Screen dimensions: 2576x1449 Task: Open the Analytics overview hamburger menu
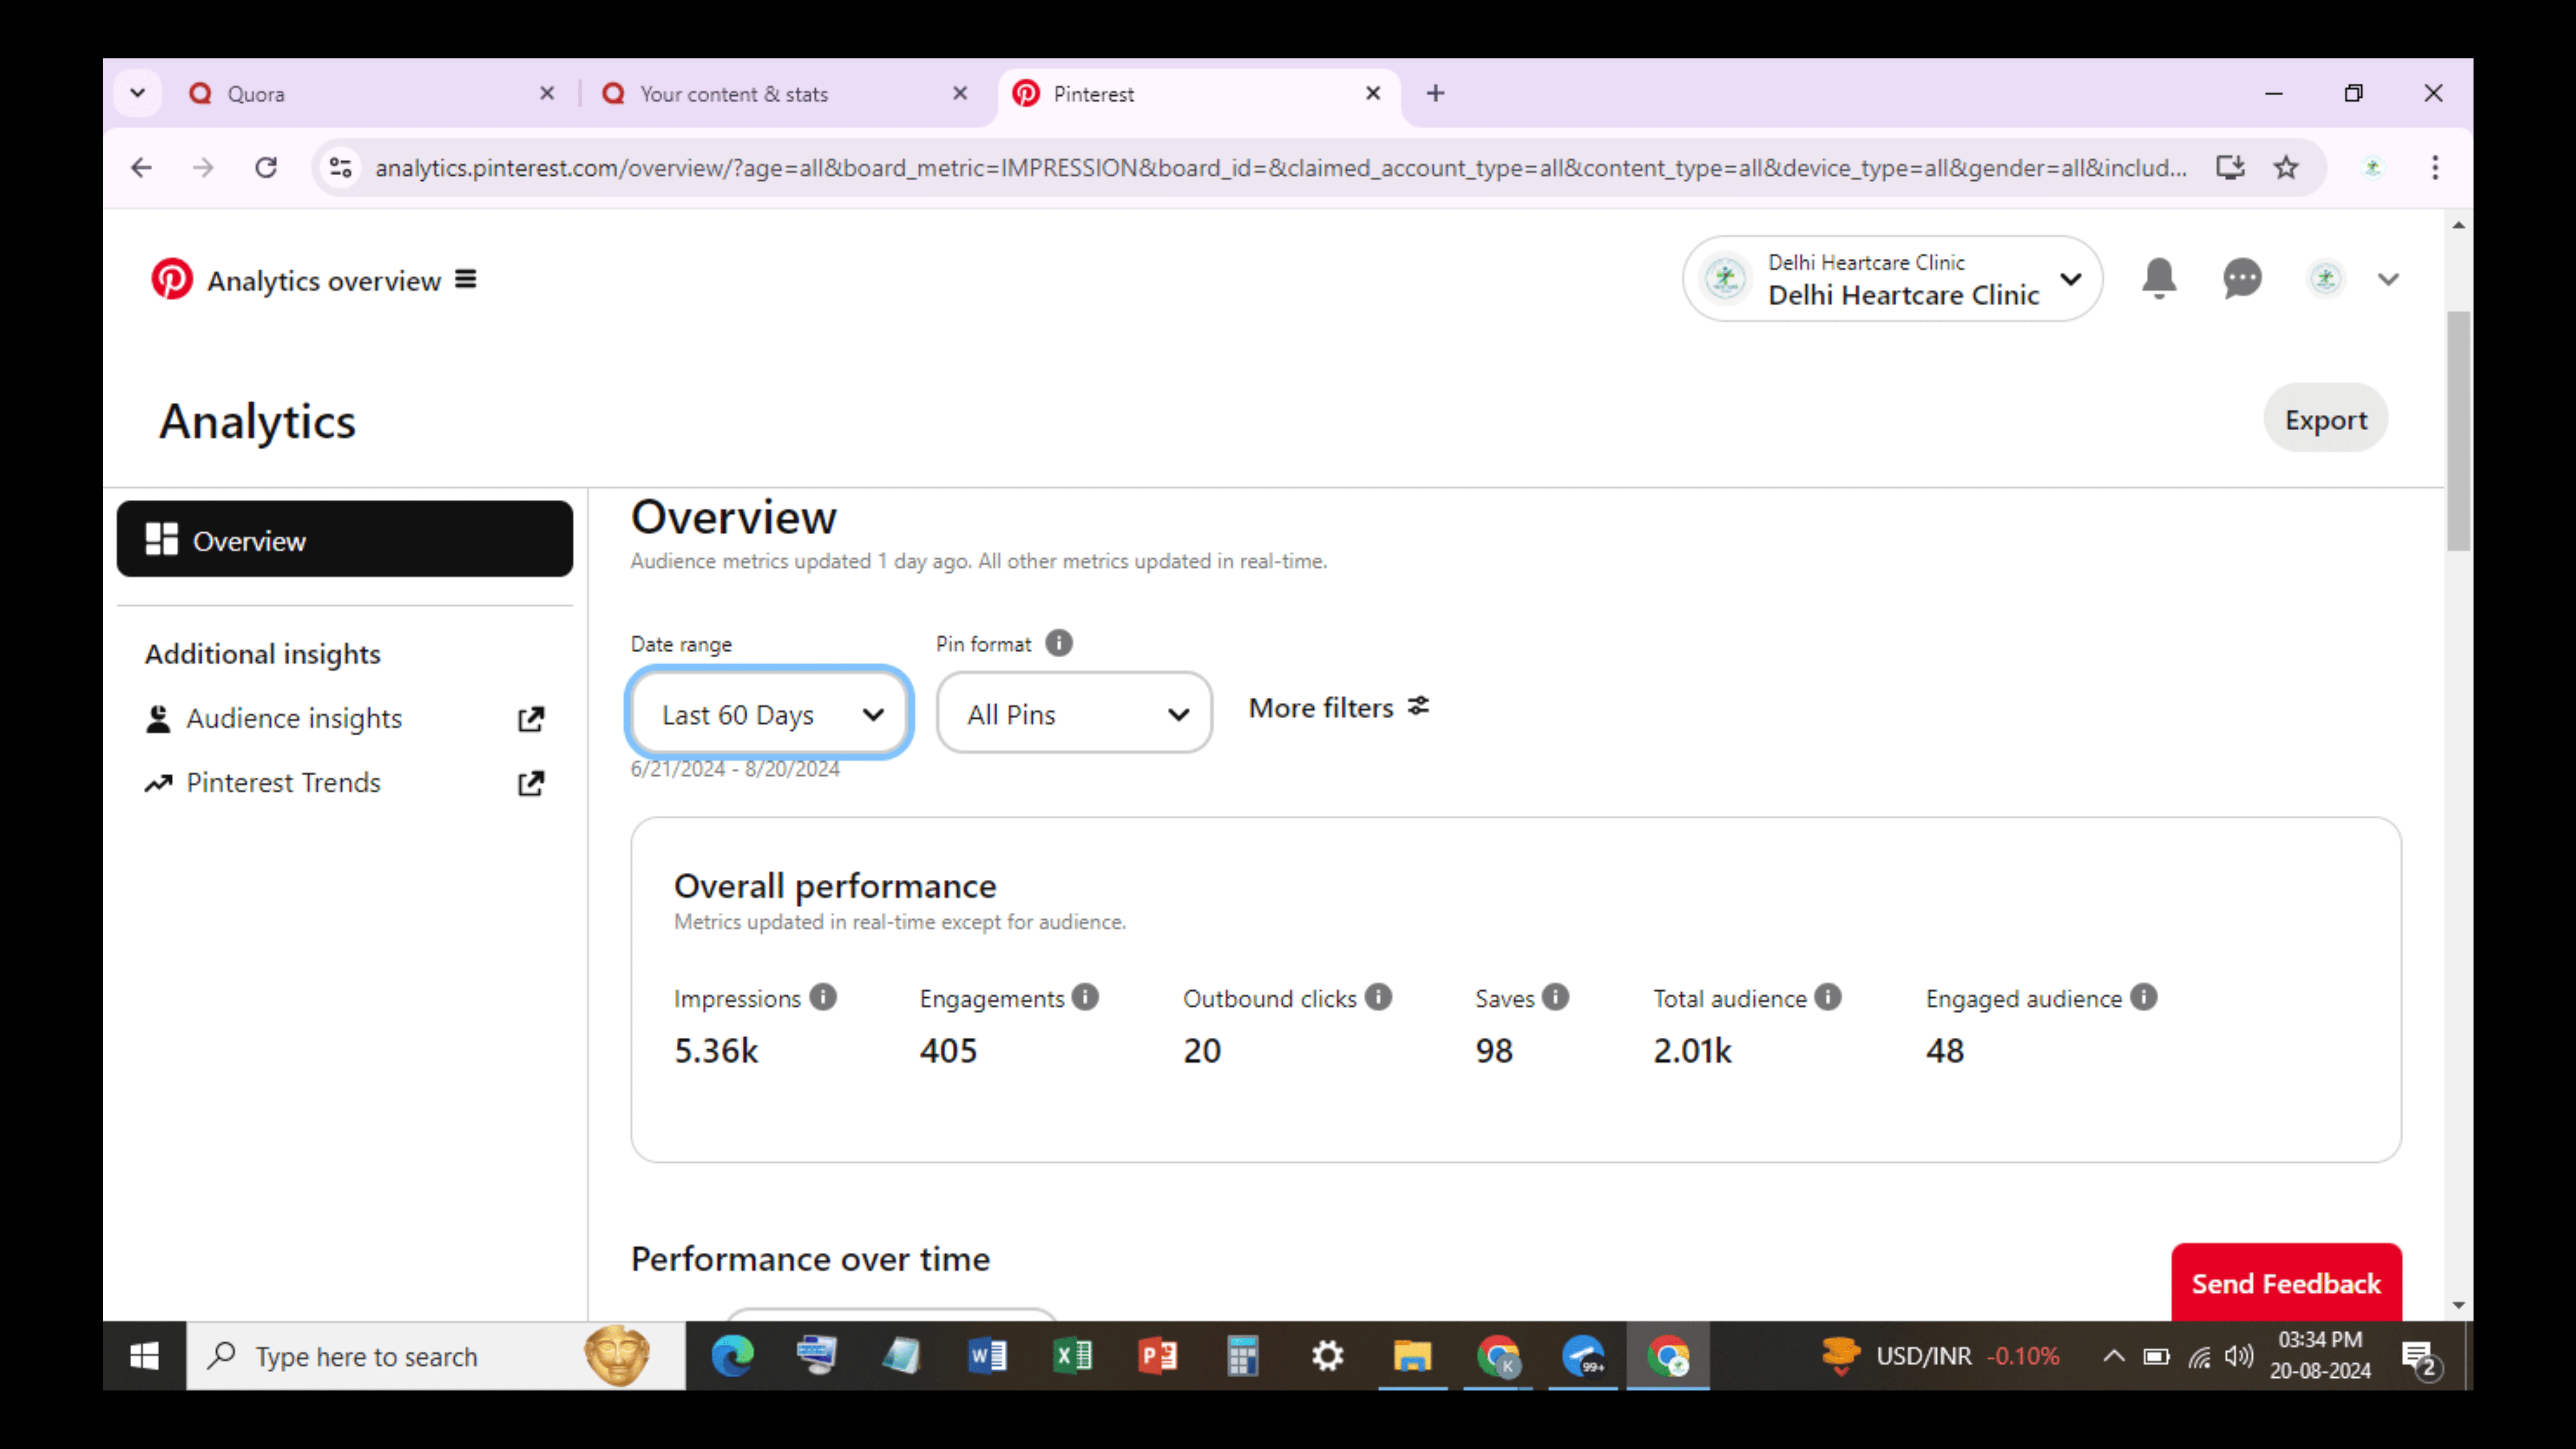pos(466,279)
